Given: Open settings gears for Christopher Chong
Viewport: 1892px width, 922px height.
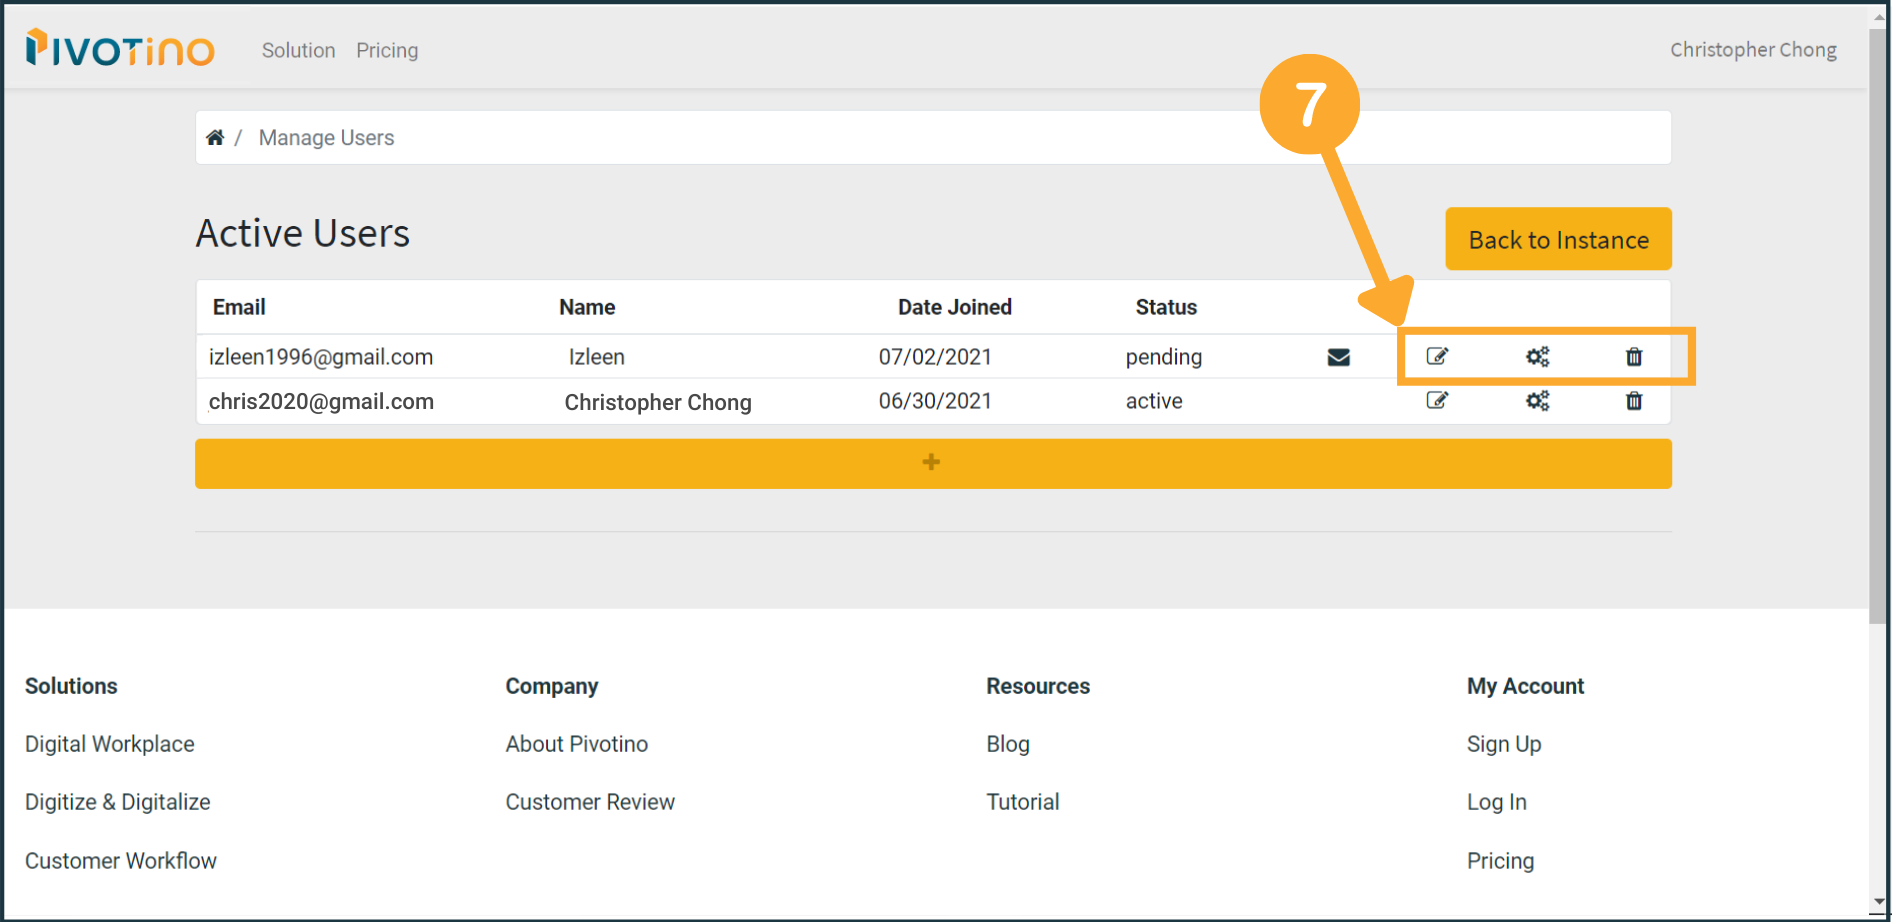Looking at the screenshot, I should (x=1537, y=401).
